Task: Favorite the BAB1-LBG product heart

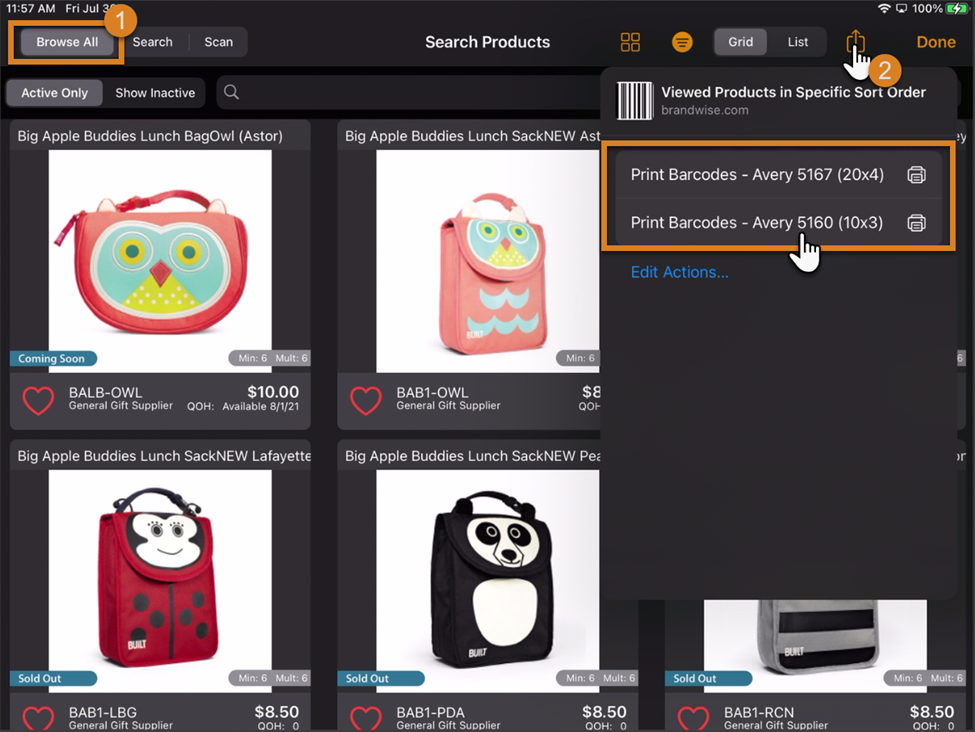Action: (x=39, y=718)
